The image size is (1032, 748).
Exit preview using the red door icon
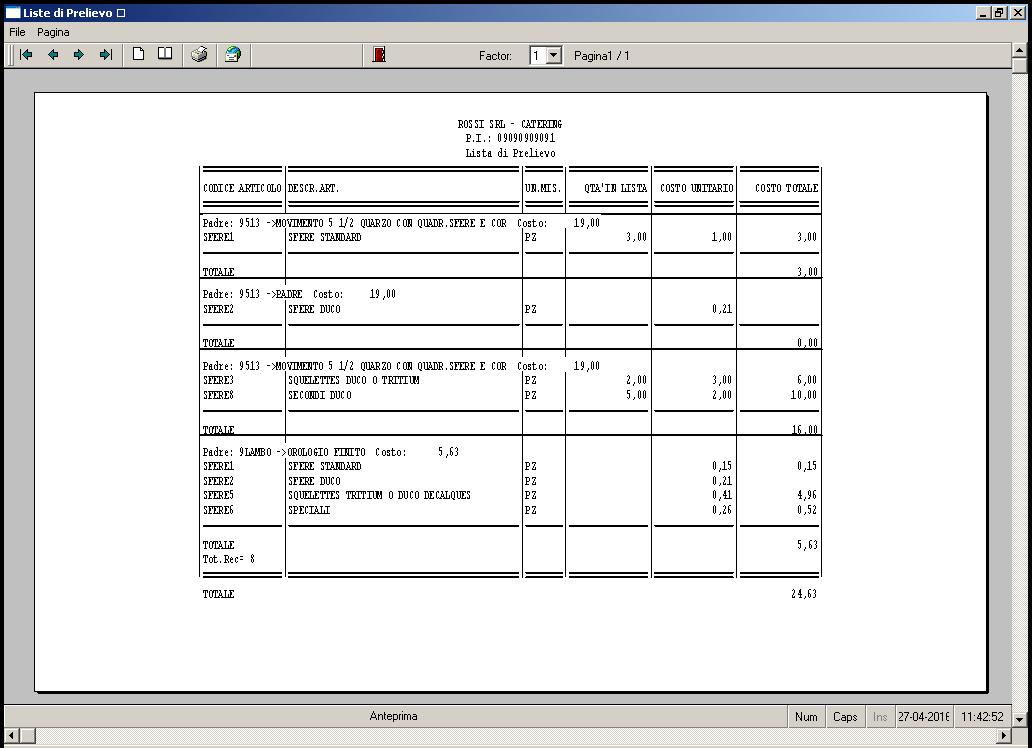click(x=378, y=55)
